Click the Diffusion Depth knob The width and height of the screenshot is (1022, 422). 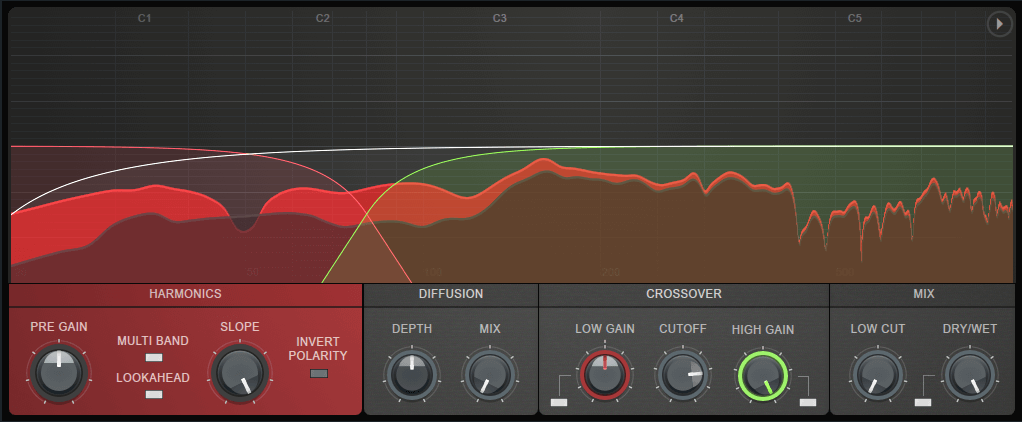[411, 375]
